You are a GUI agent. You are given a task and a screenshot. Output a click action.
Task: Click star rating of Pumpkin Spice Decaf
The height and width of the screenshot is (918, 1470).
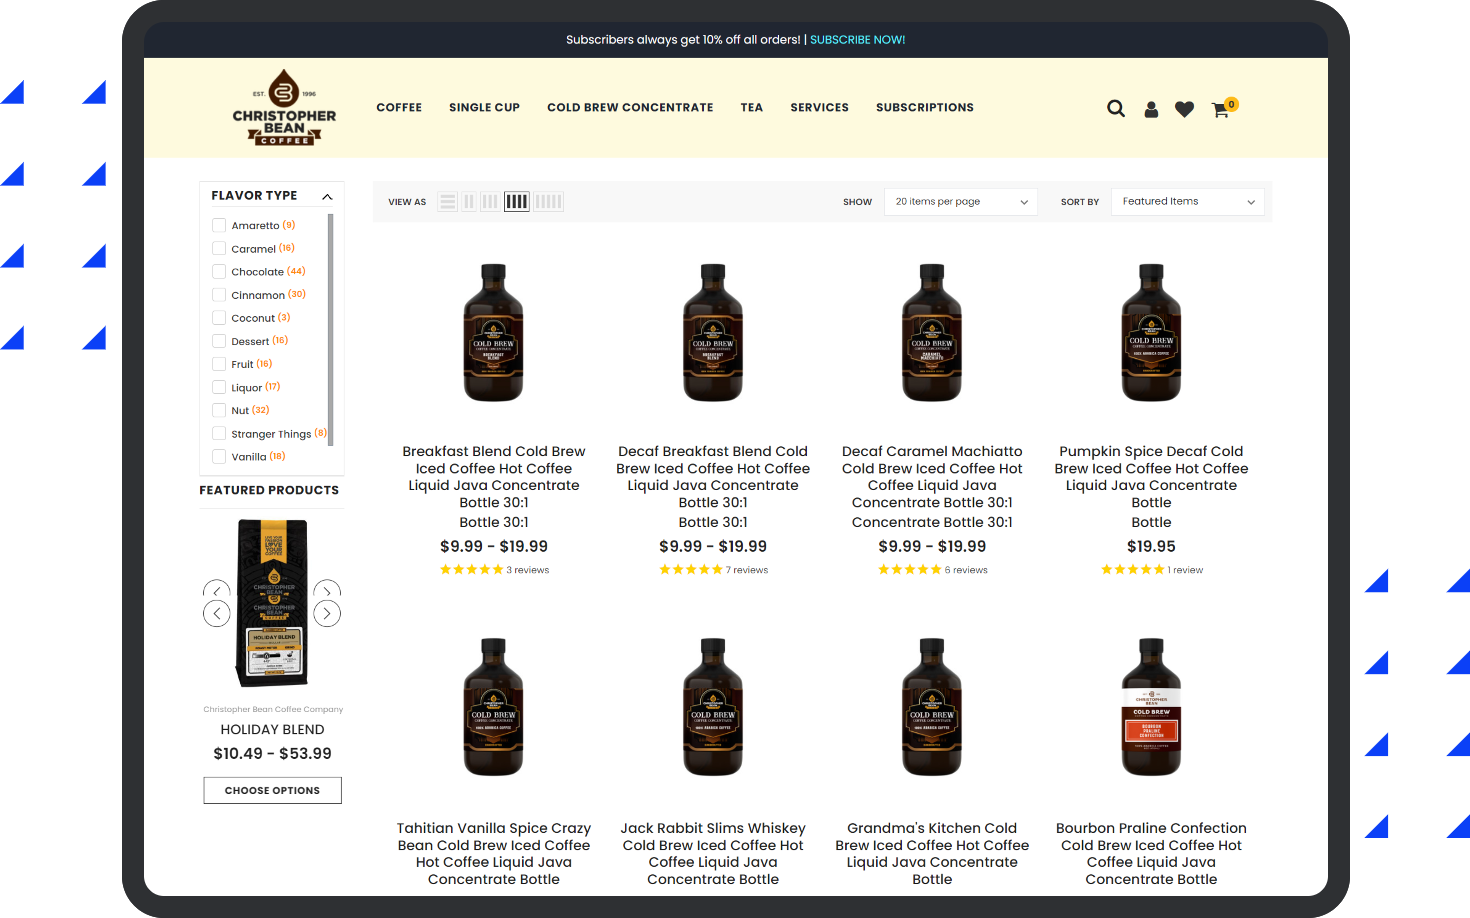1132,570
